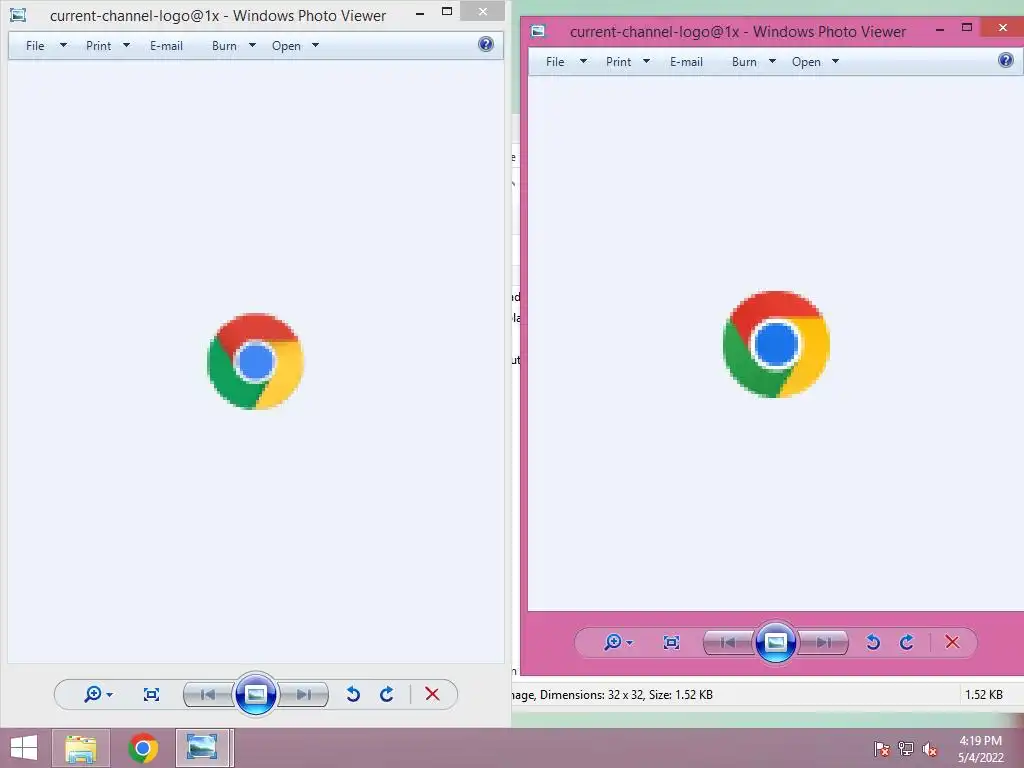Click E-mail in left viewer toolbar
1024x768 pixels.
[167, 46]
